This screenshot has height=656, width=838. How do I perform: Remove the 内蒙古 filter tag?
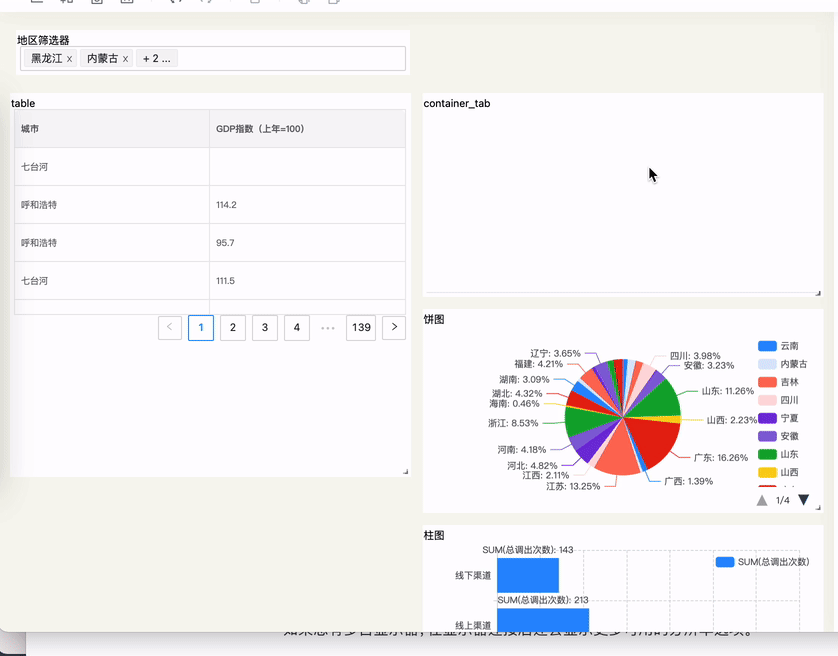(x=126, y=58)
